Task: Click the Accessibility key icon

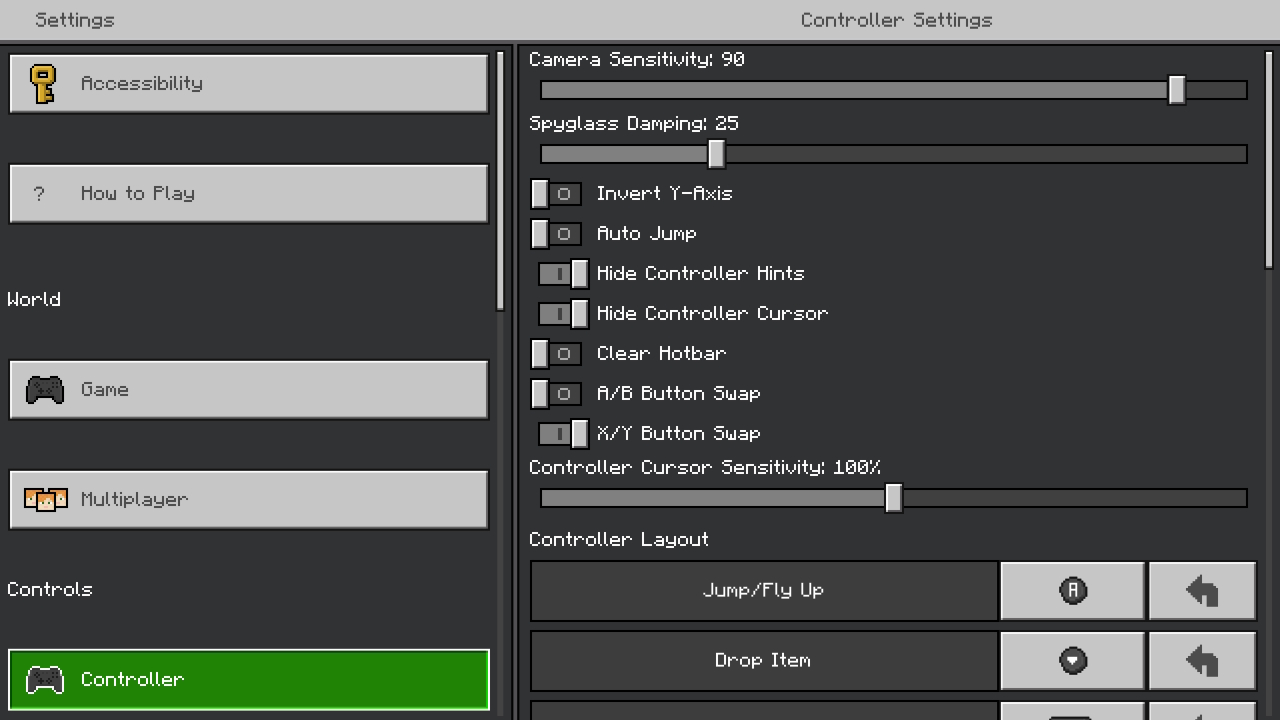Action: (x=42, y=84)
